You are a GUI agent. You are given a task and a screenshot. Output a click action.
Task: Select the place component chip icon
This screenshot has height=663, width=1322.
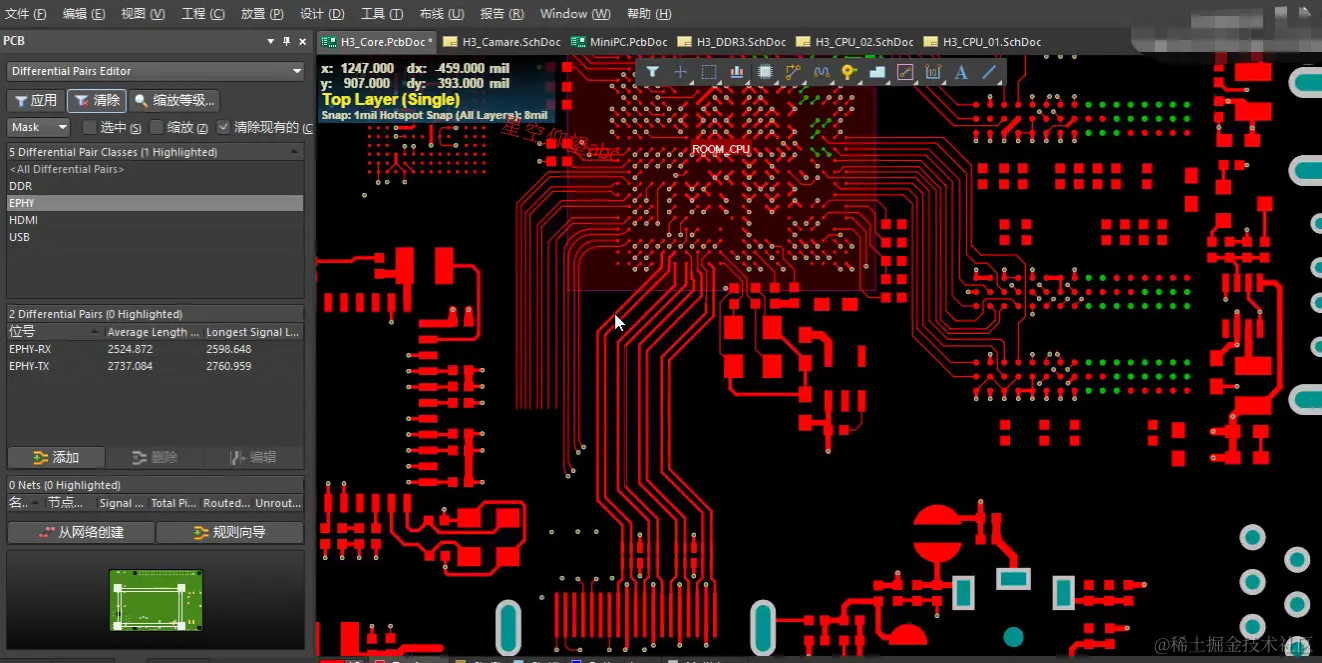(765, 72)
